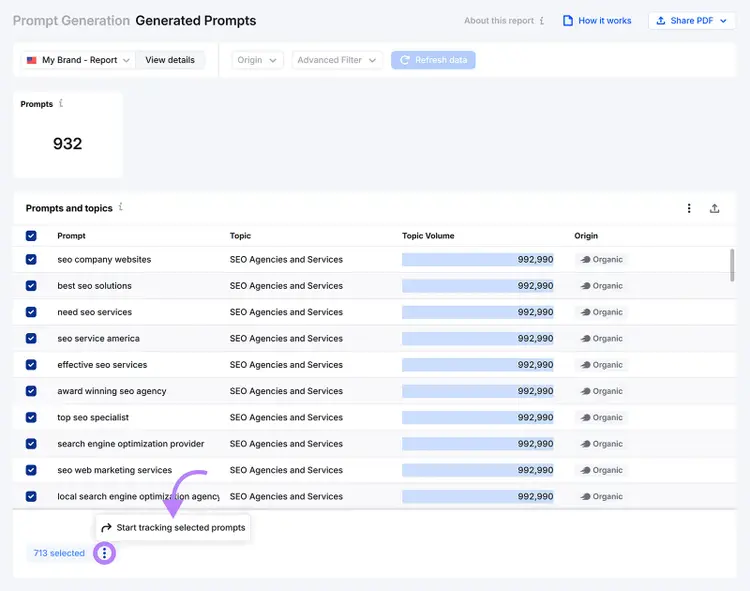Click Organic badge for seo web marketing services
Screen dimensions: 750x591
[x=601, y=470]
